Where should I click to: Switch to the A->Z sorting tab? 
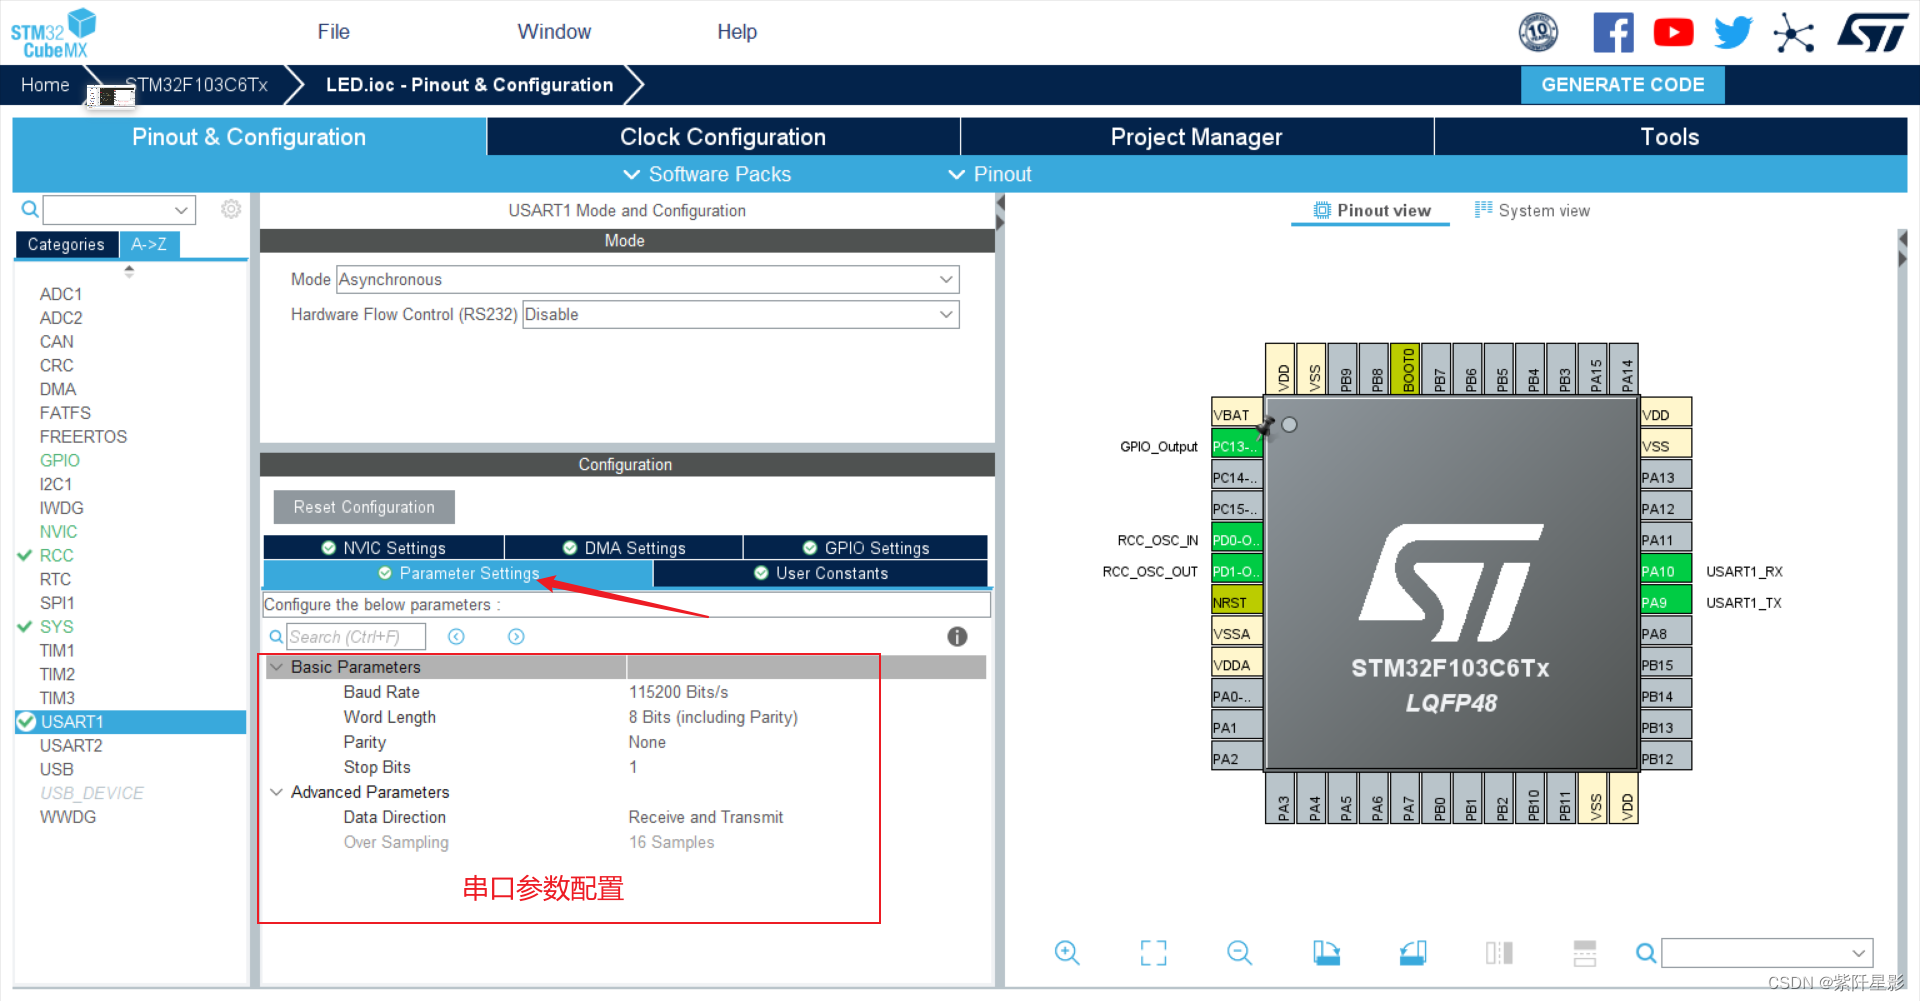coord(149,244)
